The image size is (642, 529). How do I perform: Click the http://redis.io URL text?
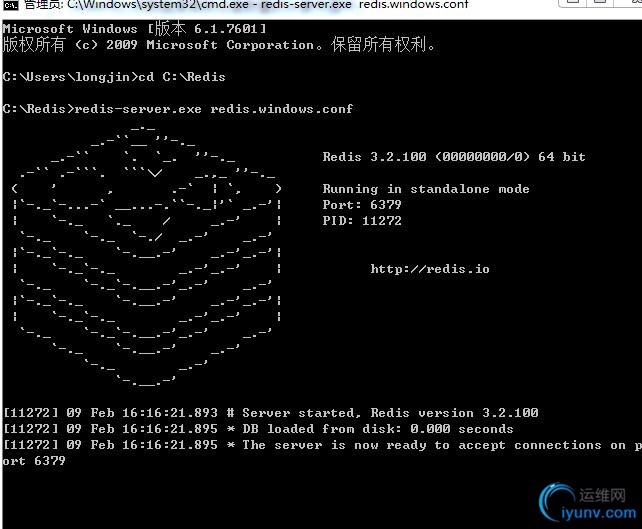tap(430, 269)
